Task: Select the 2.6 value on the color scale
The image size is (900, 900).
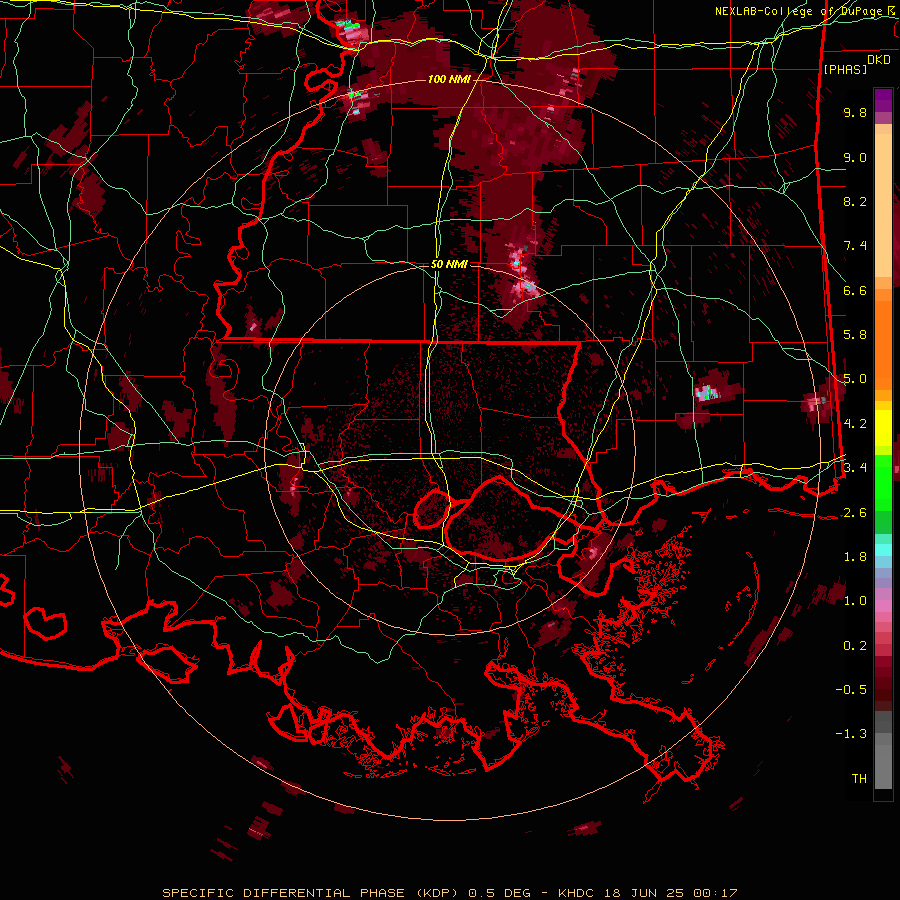Action: (x=855, y=513)
